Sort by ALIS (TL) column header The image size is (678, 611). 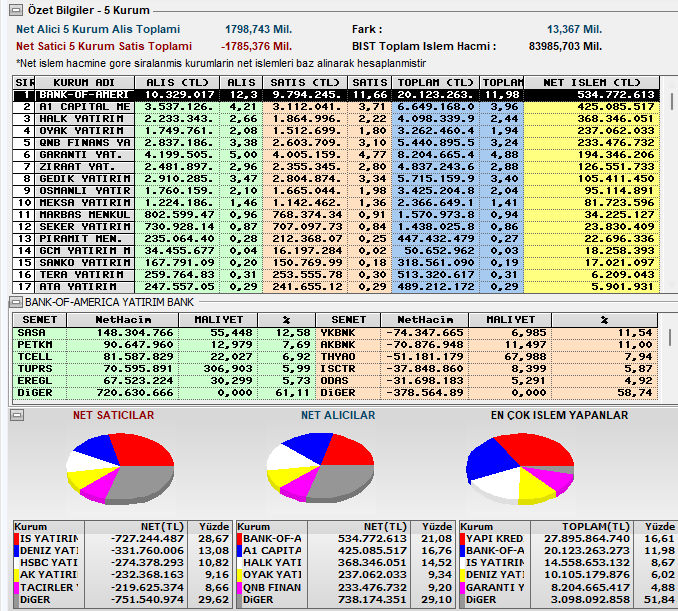[177, 83]
